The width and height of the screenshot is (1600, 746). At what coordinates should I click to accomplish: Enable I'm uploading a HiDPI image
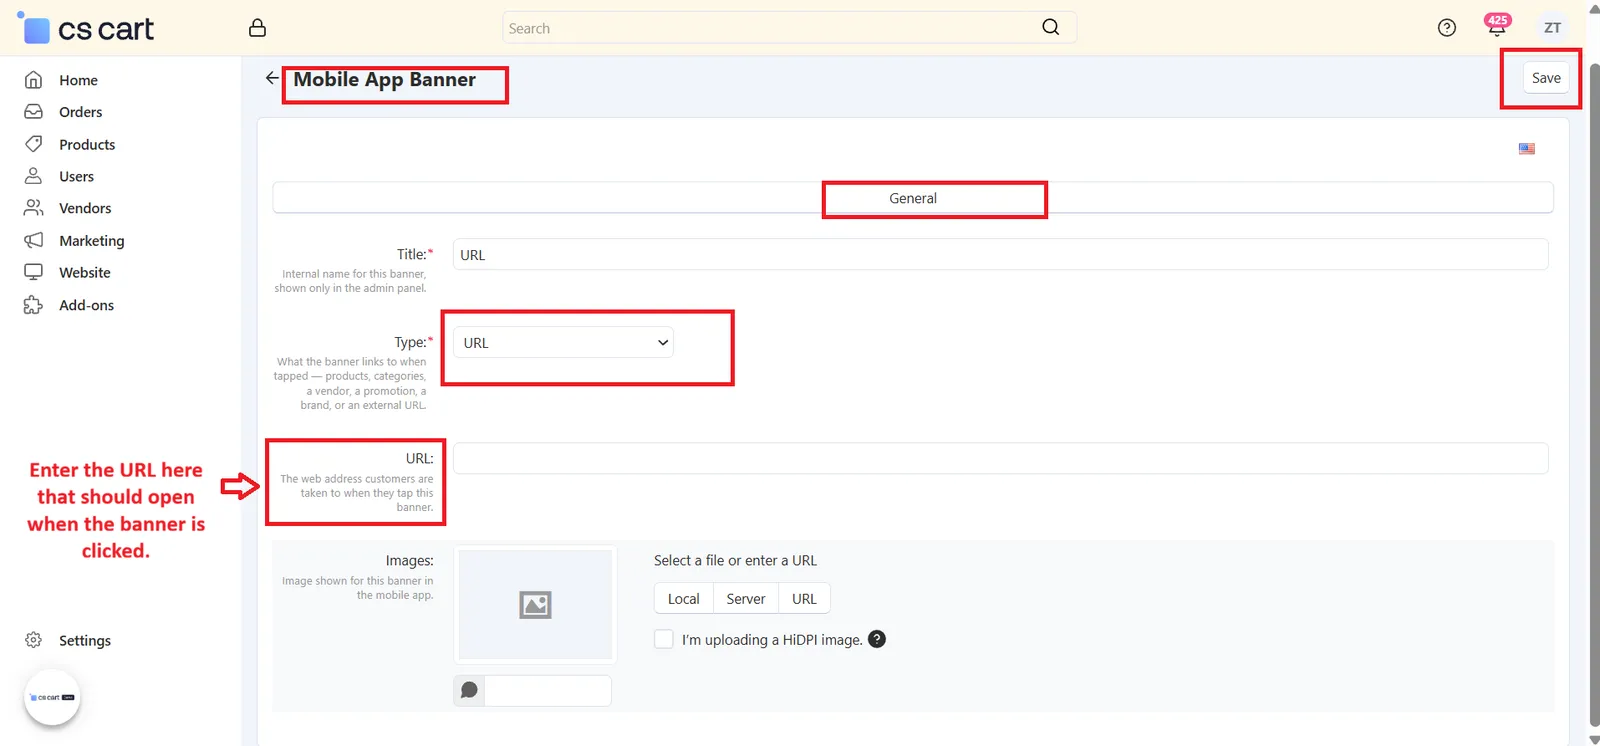tap(663, 639)
